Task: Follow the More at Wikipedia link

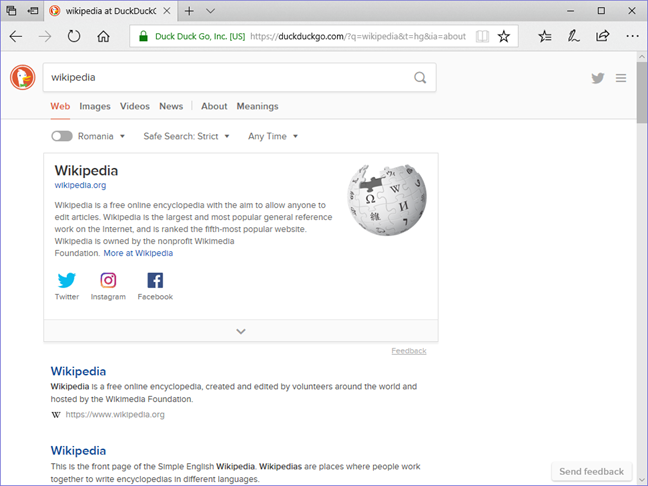Action: click(x=138, y=253)
